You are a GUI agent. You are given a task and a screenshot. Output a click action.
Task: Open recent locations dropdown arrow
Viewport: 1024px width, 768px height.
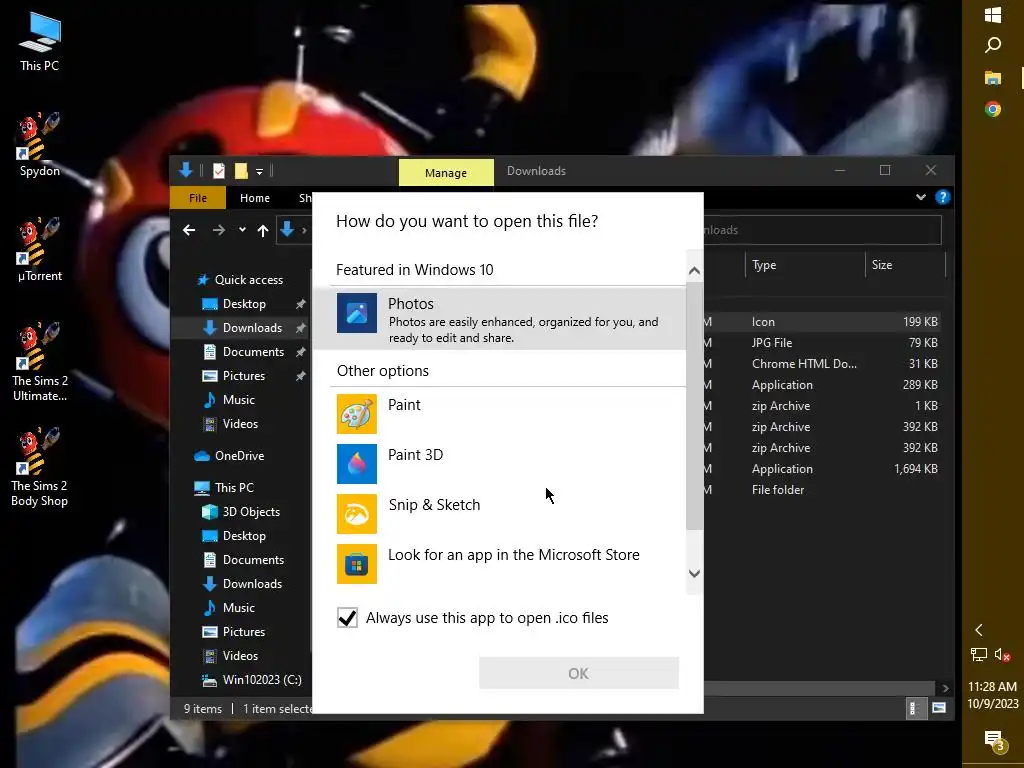point(242,230)
